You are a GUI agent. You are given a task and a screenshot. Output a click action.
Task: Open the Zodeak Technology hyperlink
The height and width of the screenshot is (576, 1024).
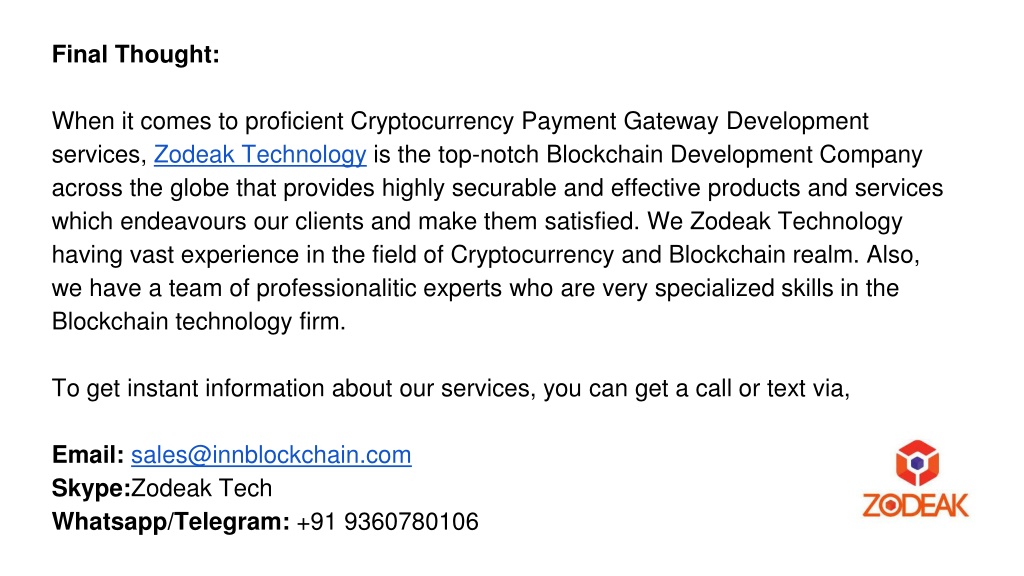260,155
